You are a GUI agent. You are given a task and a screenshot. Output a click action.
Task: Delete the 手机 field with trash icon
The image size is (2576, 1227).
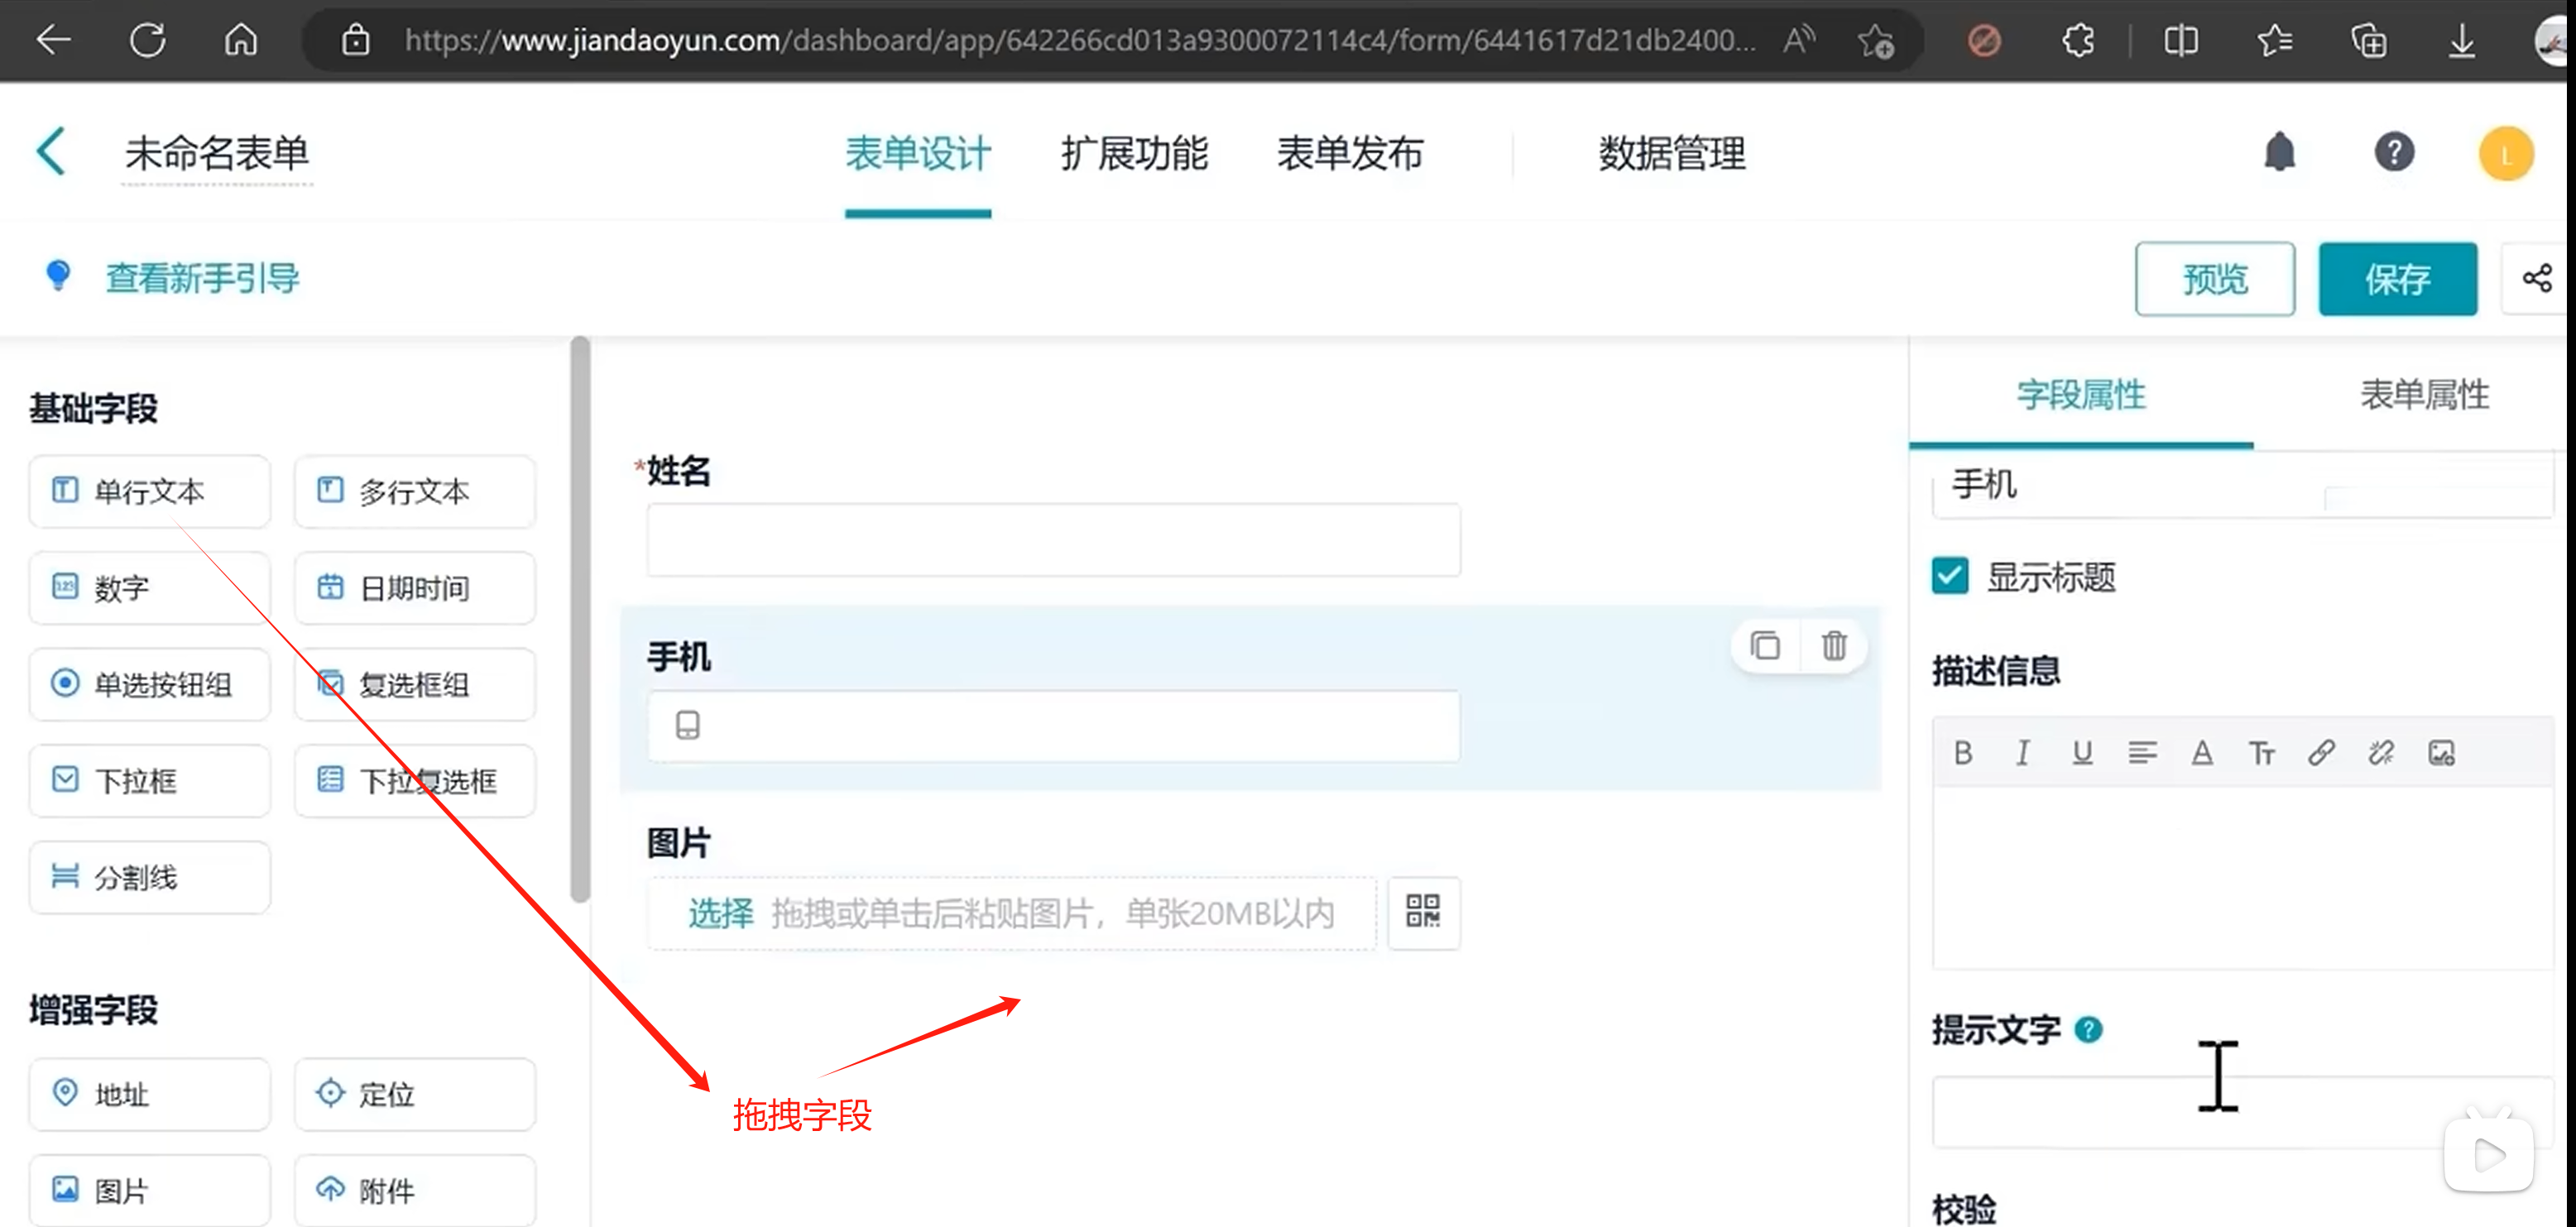pos(1833,646)
